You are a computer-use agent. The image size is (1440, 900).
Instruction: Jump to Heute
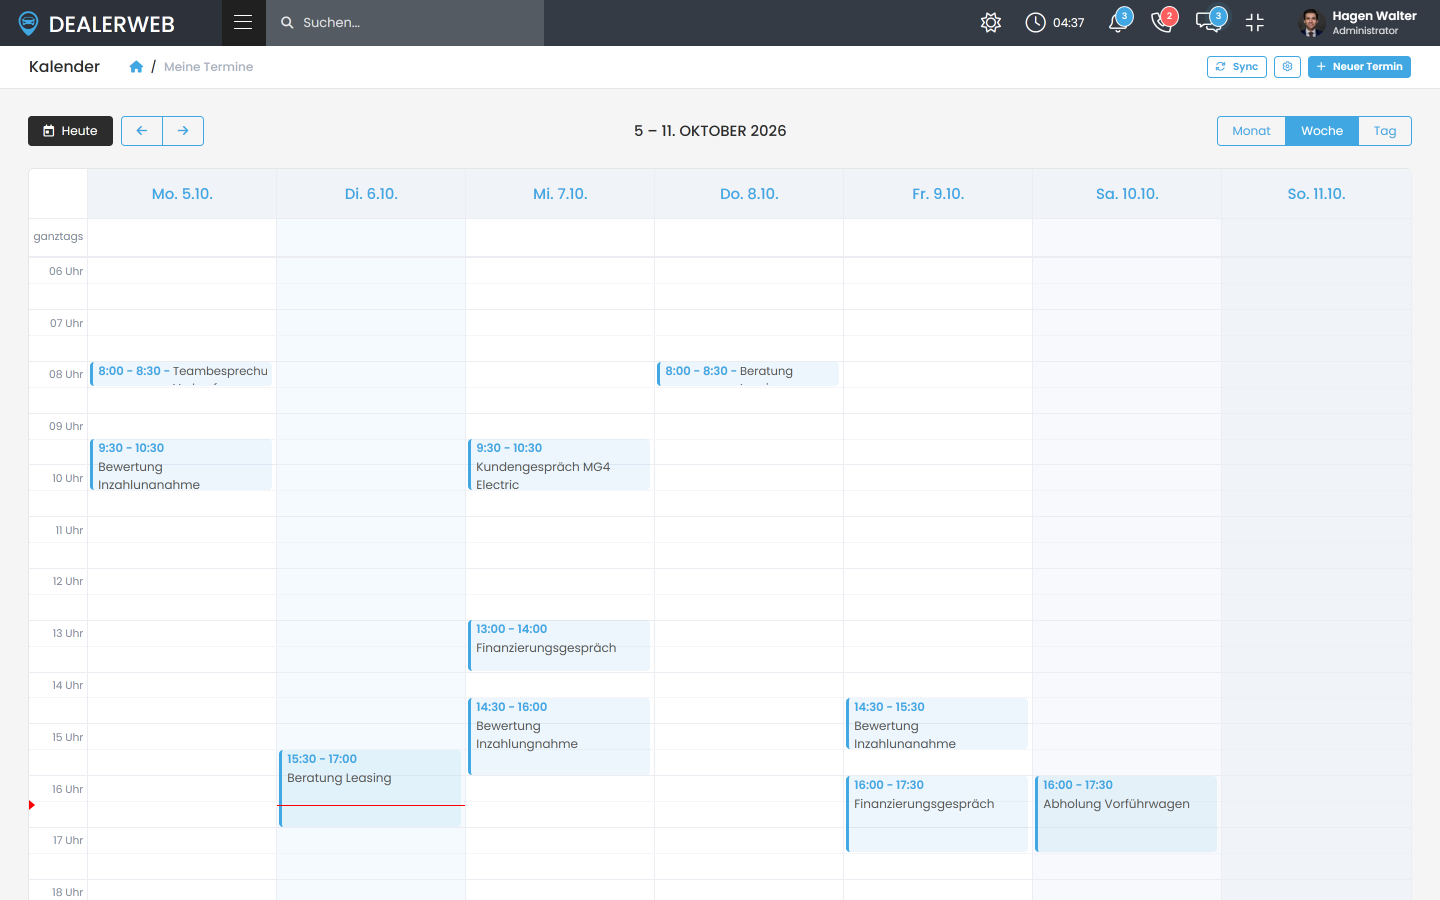click(x=70, y=131)
